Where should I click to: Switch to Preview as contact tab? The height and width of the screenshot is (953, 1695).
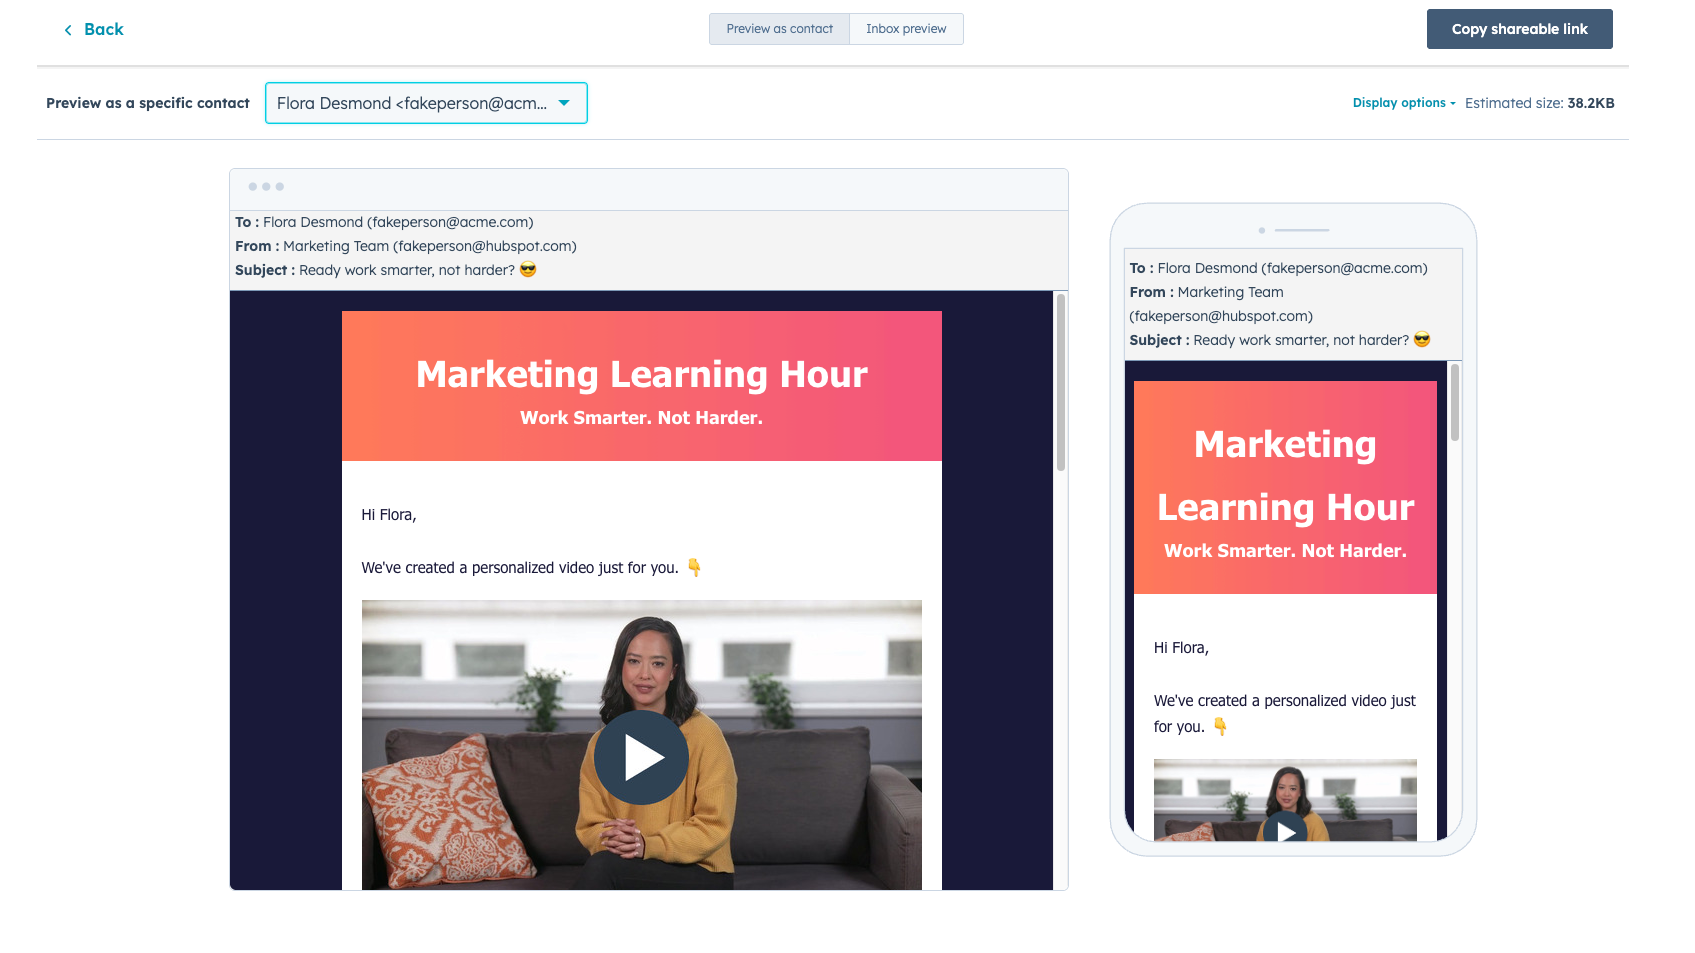[779, 29]
